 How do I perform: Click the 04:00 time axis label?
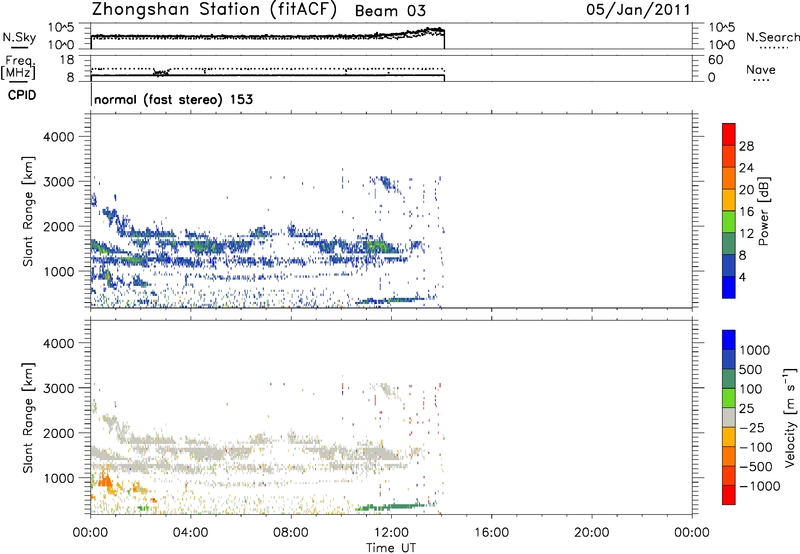190,533
